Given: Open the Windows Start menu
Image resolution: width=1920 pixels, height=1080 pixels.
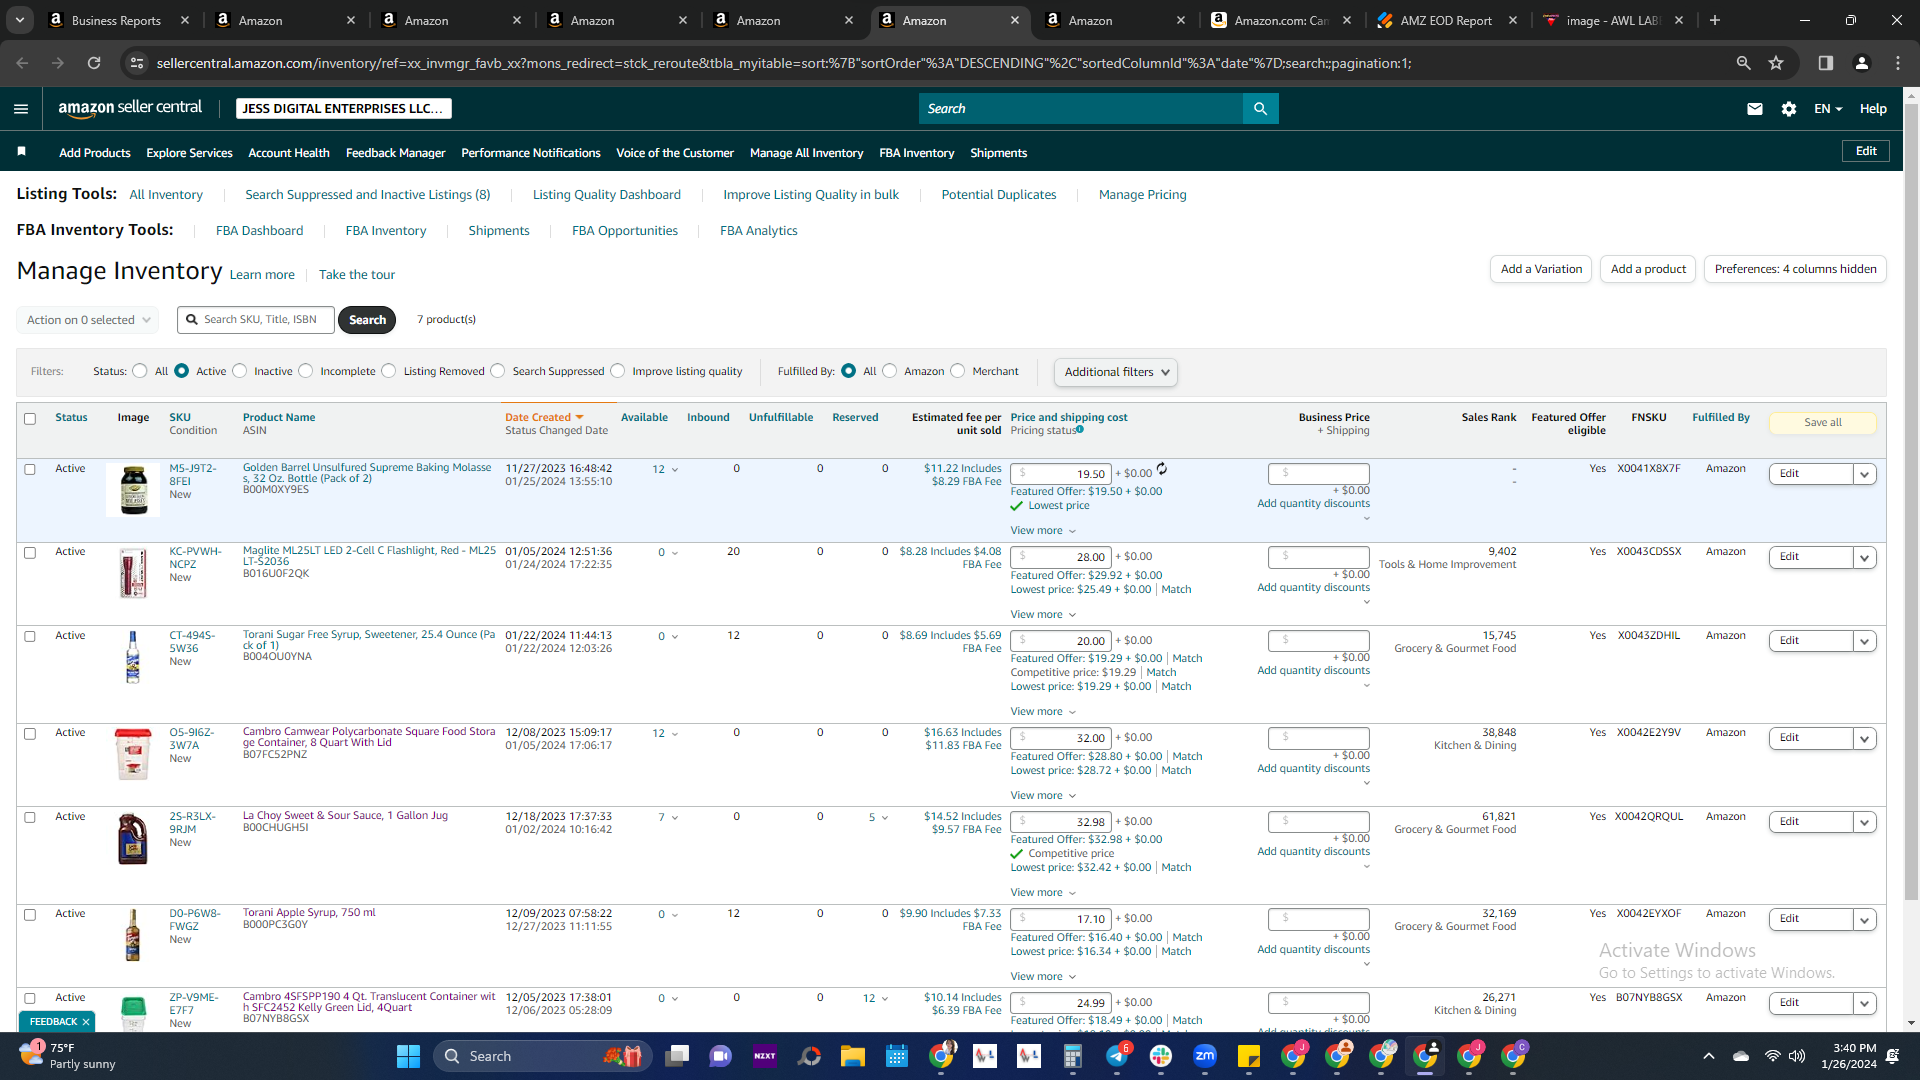Looking at the screenshot, I should (408, 1056).
